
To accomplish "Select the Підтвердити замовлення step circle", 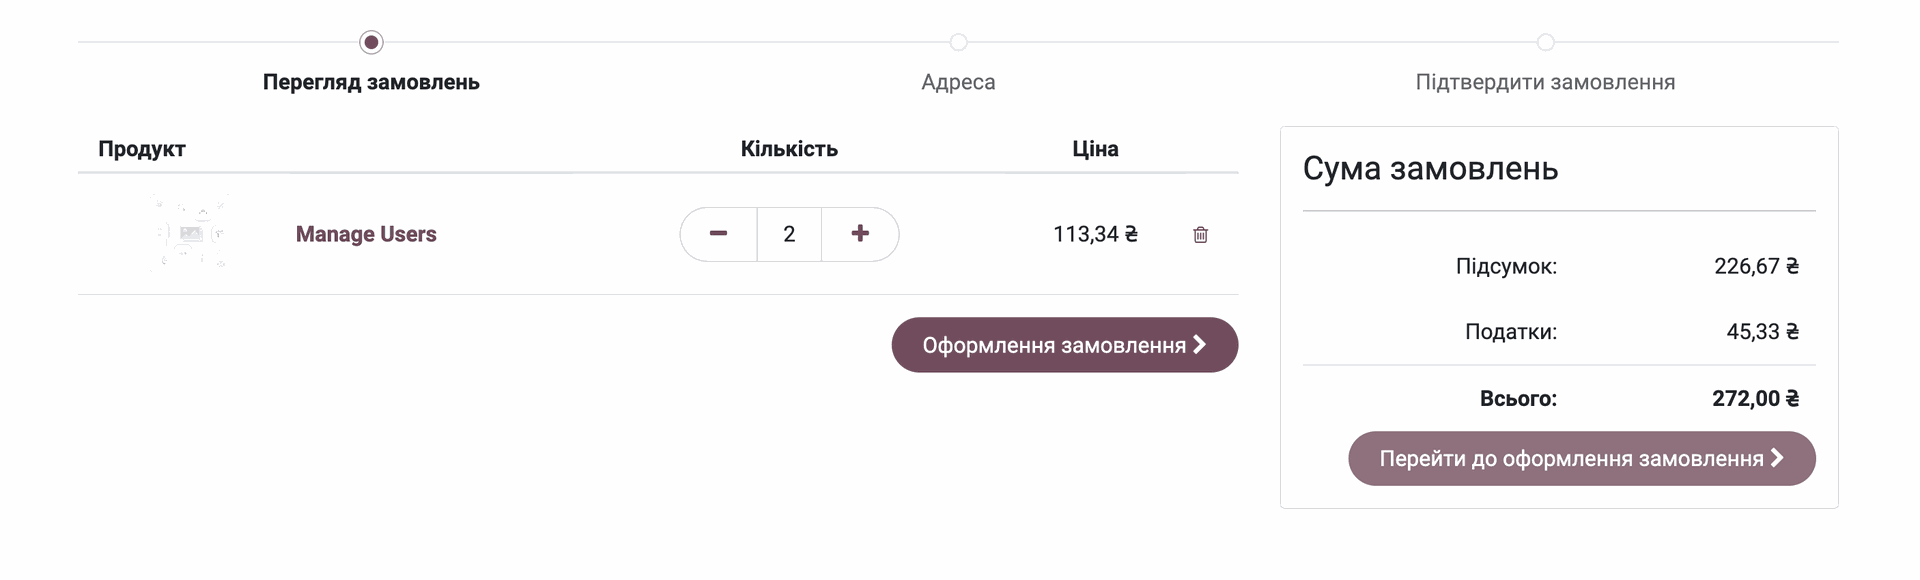I will point(1545,42).
